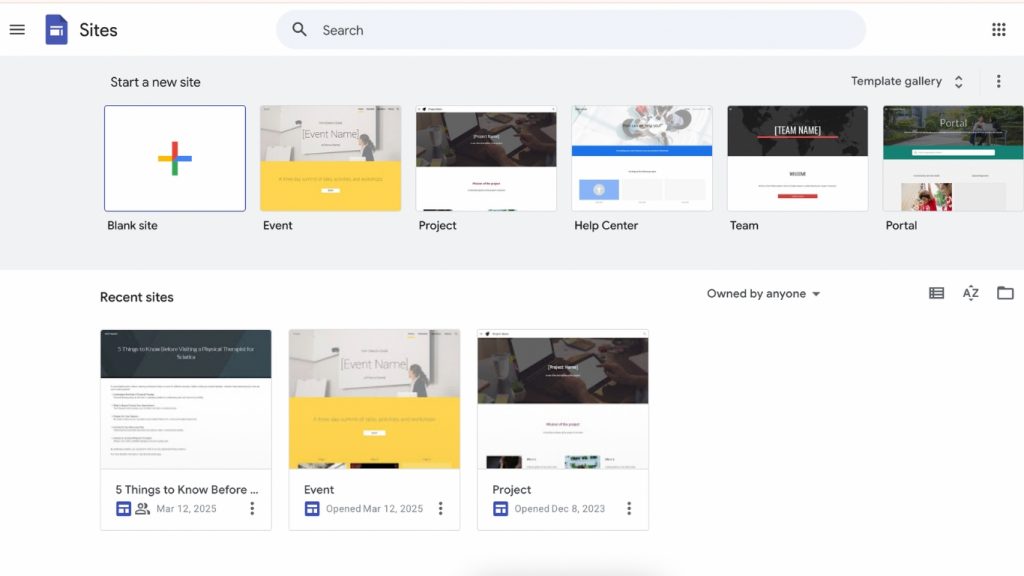This screenshot has height=576, width=1024.
Task: Click the Sites icon on the Event card
Action: 312,508
